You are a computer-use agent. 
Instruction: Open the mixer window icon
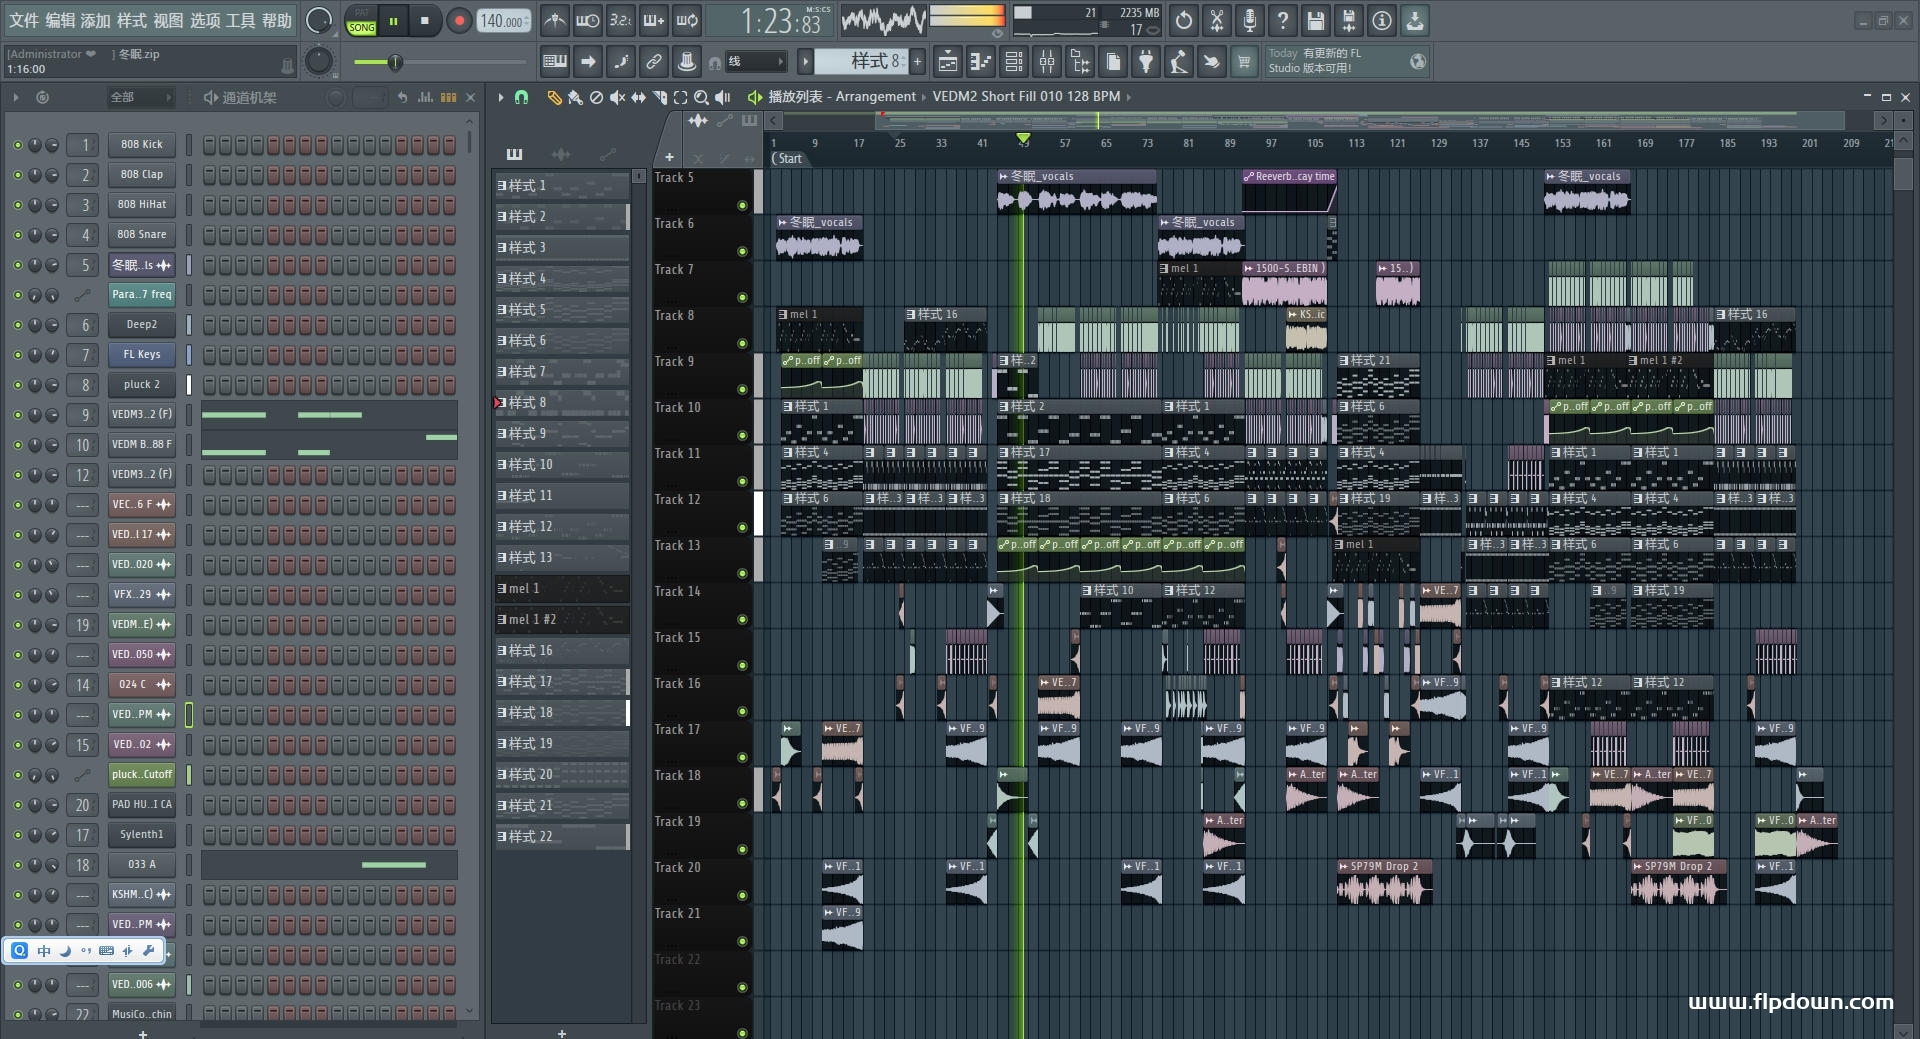pyautogui.click(x=1047, y=62)
